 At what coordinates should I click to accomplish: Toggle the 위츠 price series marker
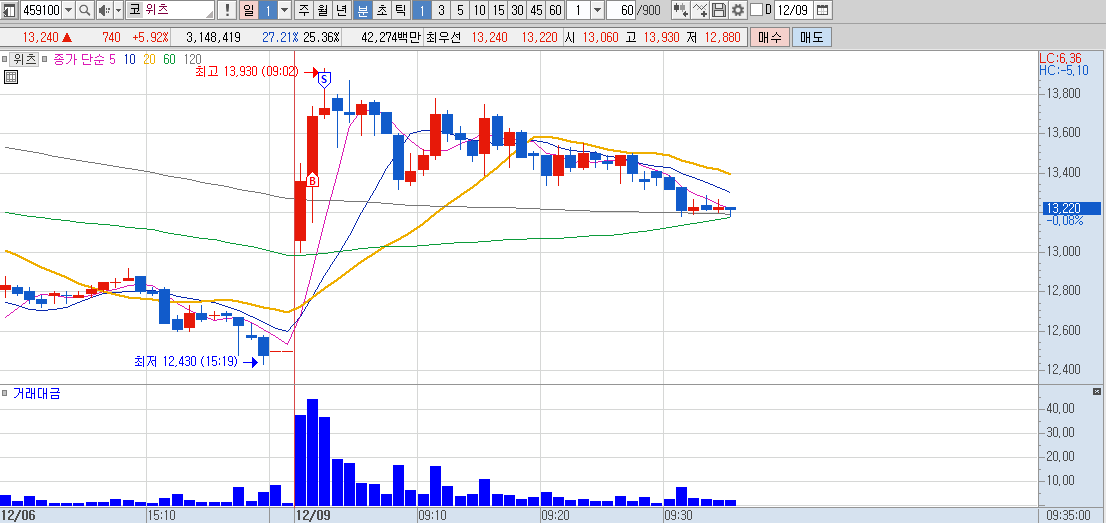pos(4,60)
